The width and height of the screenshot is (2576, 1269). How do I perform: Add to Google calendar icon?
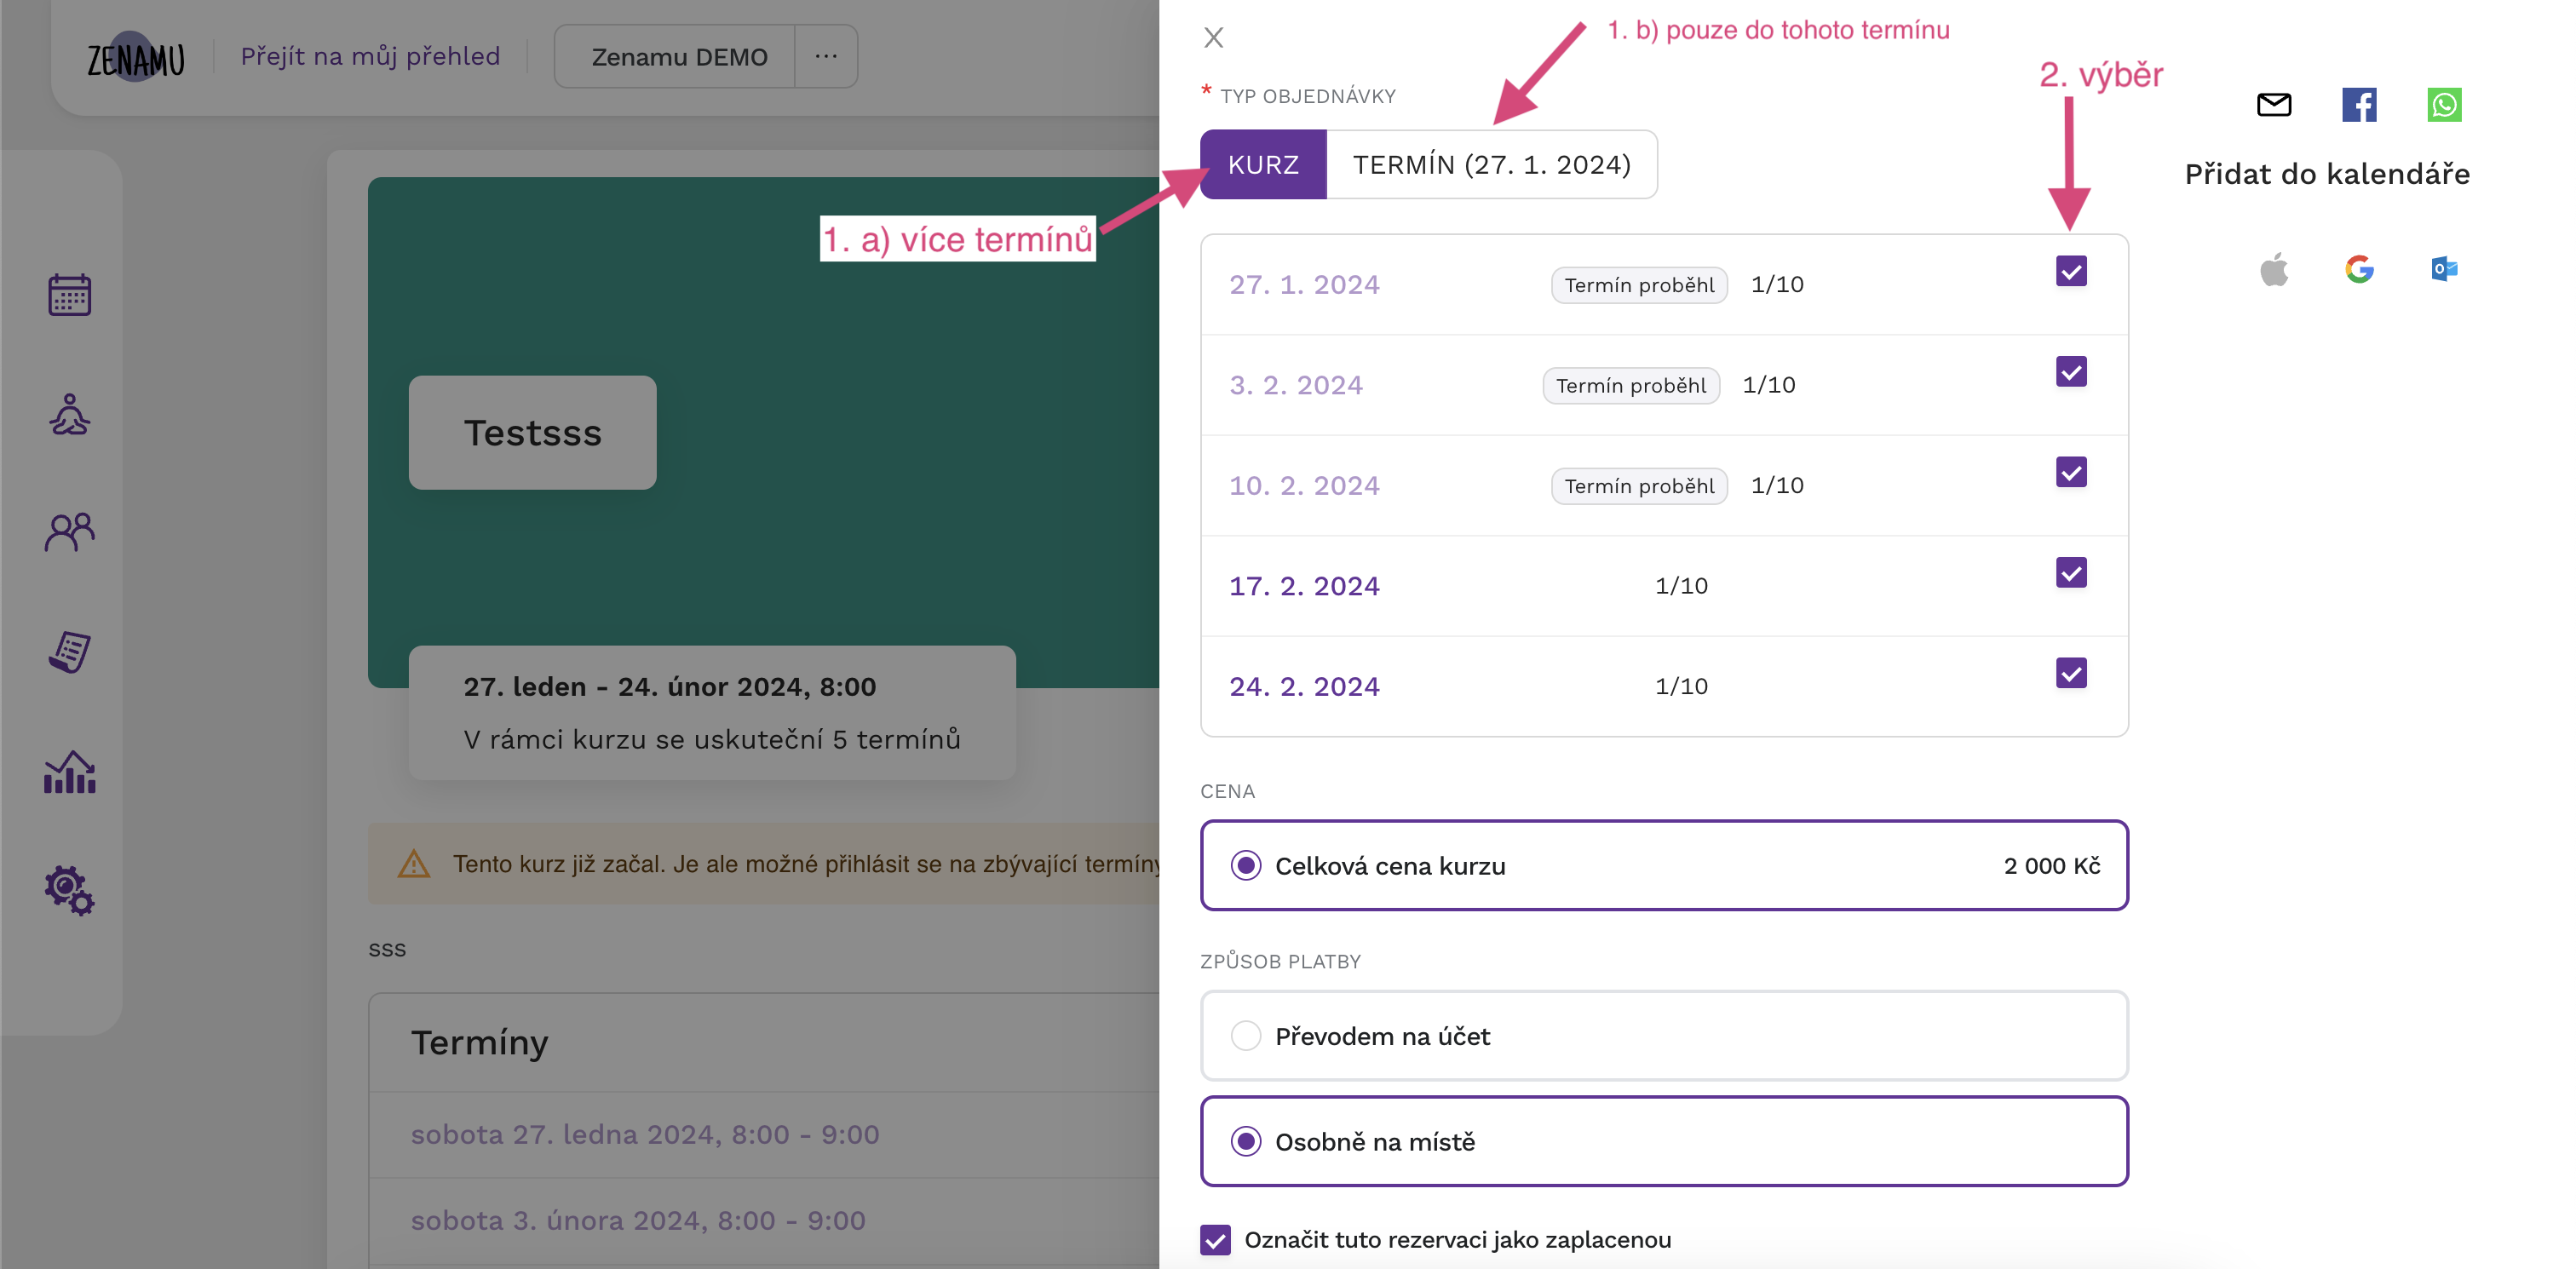2359,269
